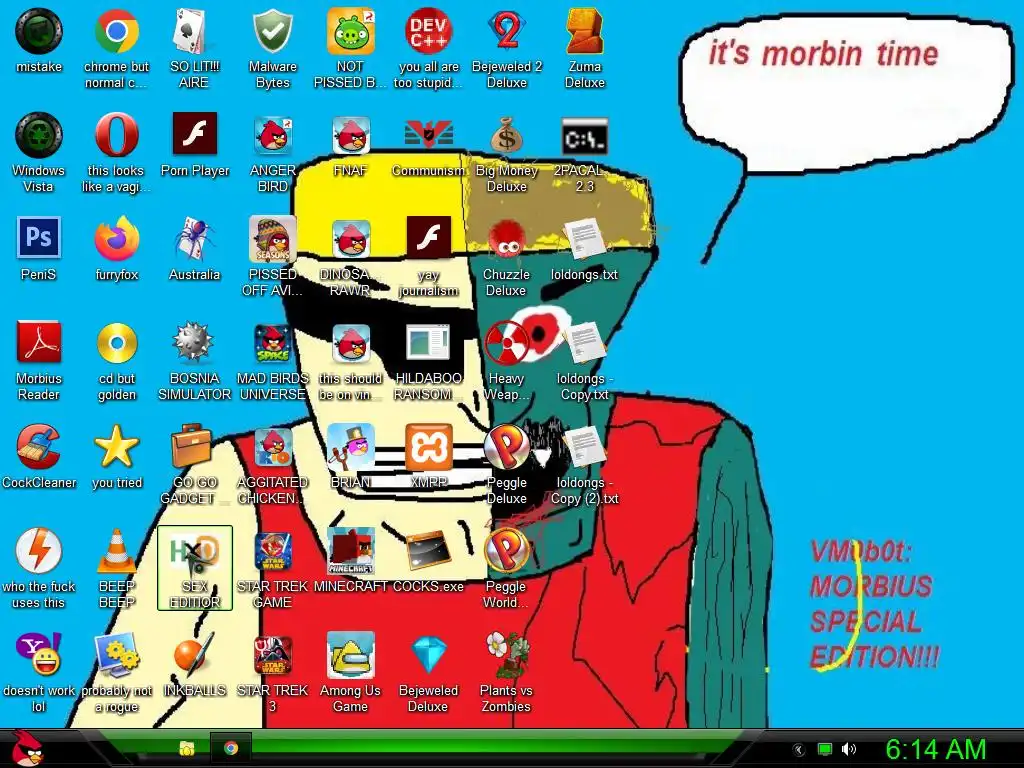The image size is (1024, 768).
Task: Open 'PISSED OFF AVI...' Seasons icon
Action: 272,239
